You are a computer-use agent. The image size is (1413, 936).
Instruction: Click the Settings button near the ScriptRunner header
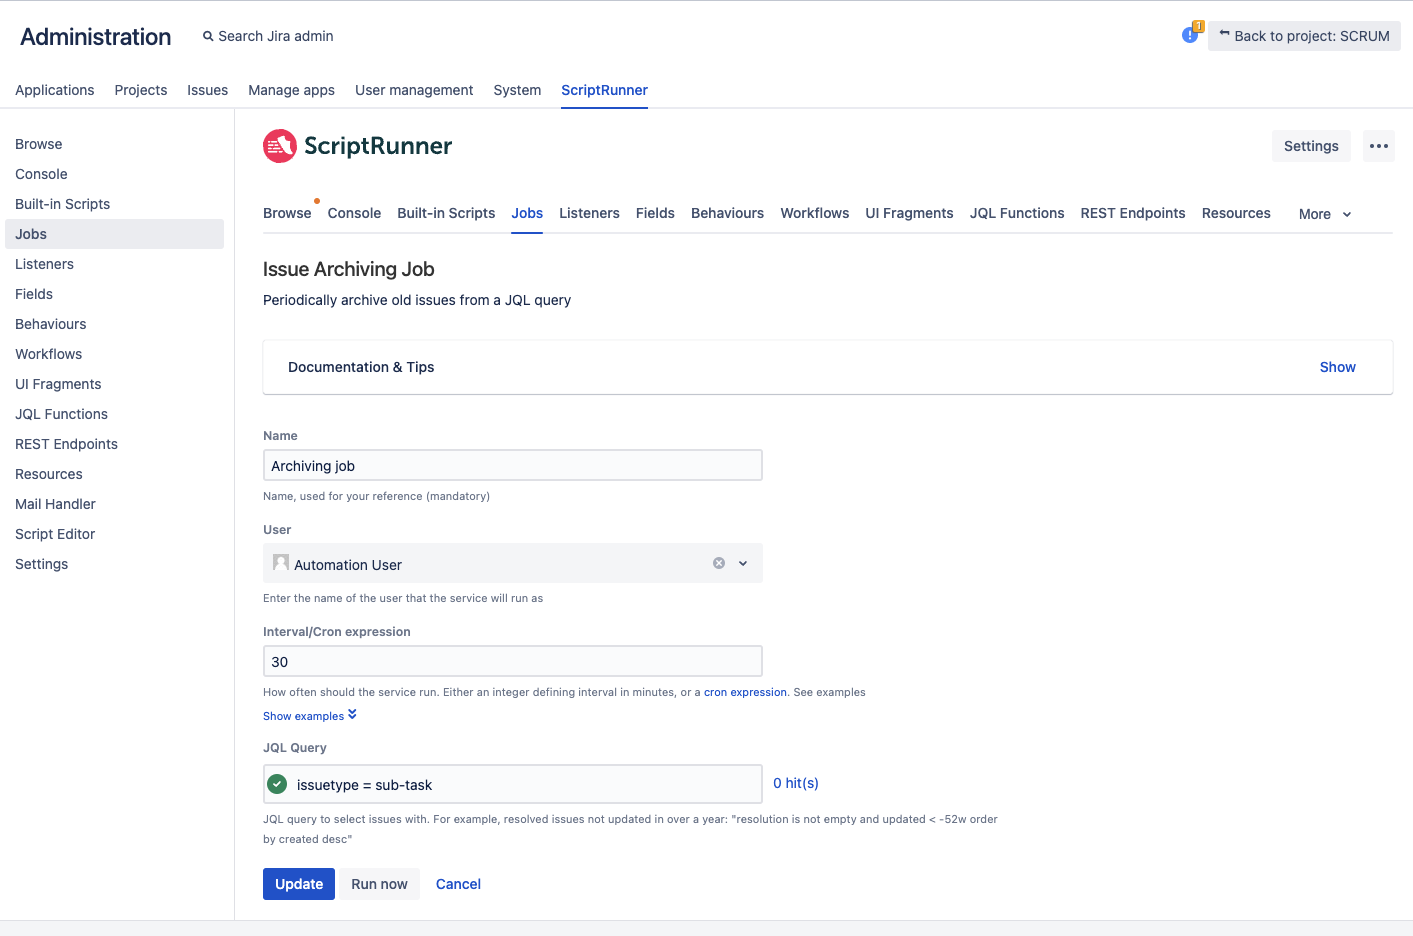coord(1311,146)
